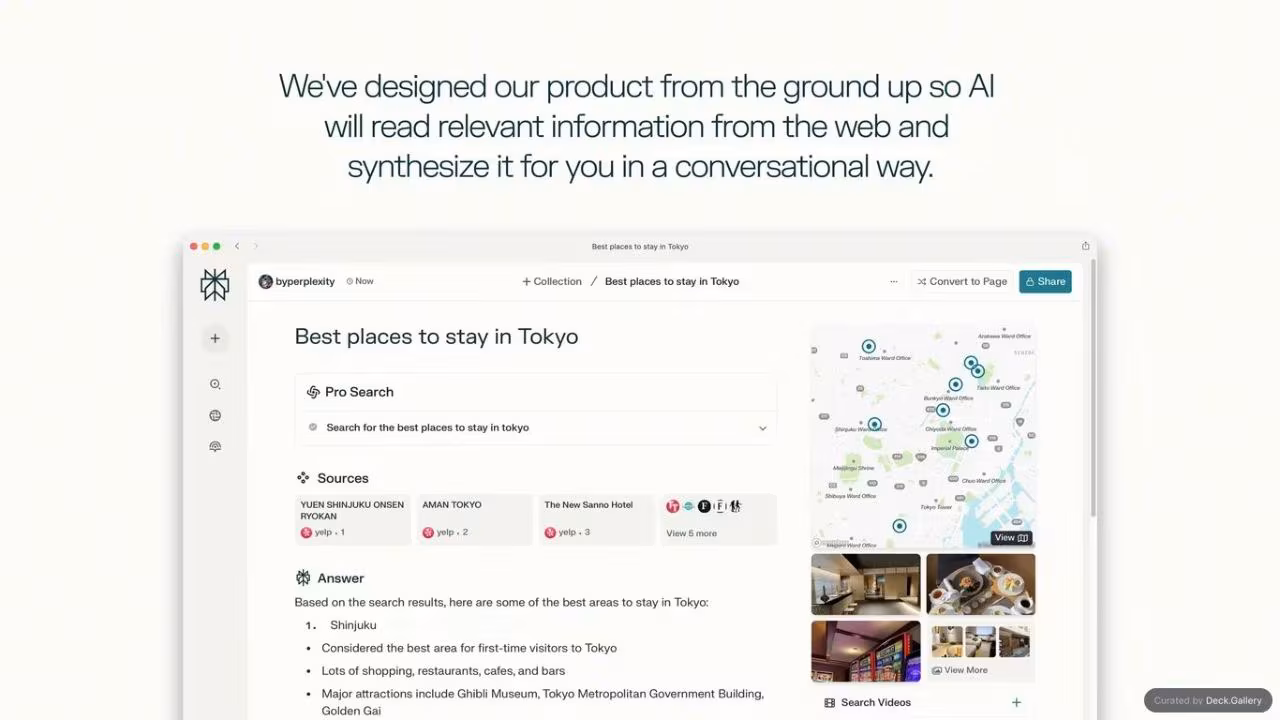Viewport: 1280px width, 720px height.
Task: Click the browser forward arrow
Action: coord(256,246)
